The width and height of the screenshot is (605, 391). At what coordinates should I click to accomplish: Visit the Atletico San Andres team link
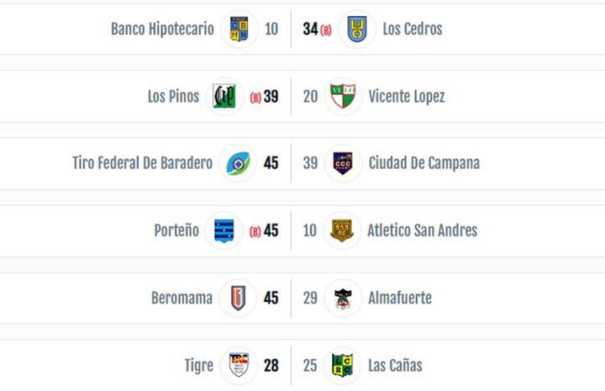pos(422,230)
